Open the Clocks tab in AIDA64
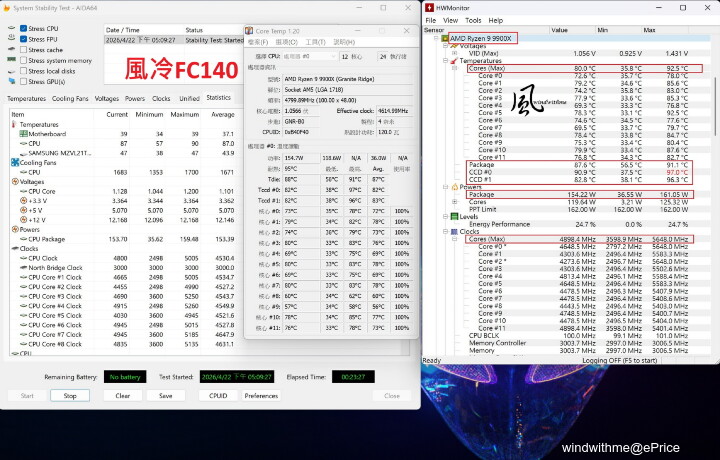Viewport: 720px width, 460px height. point(161,98)
